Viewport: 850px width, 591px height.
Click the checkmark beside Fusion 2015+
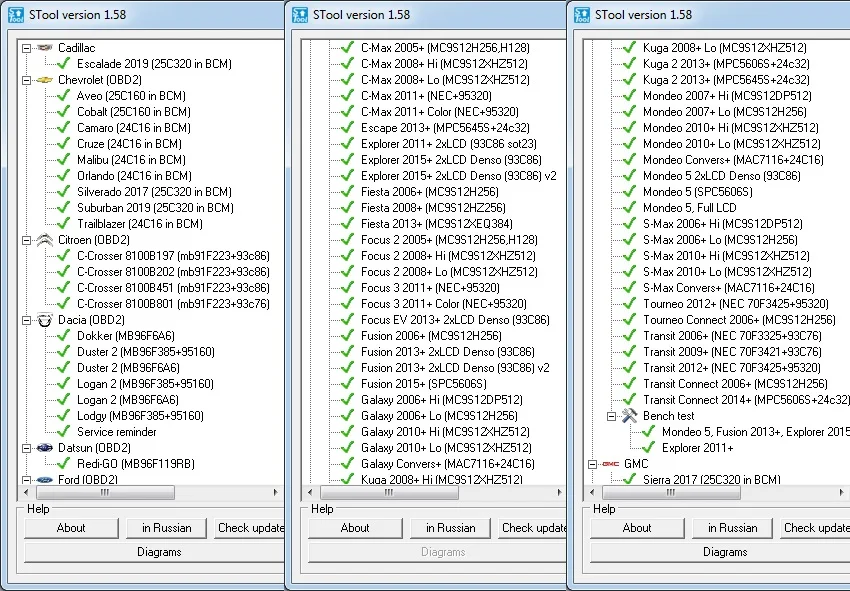tap(347, 384)
